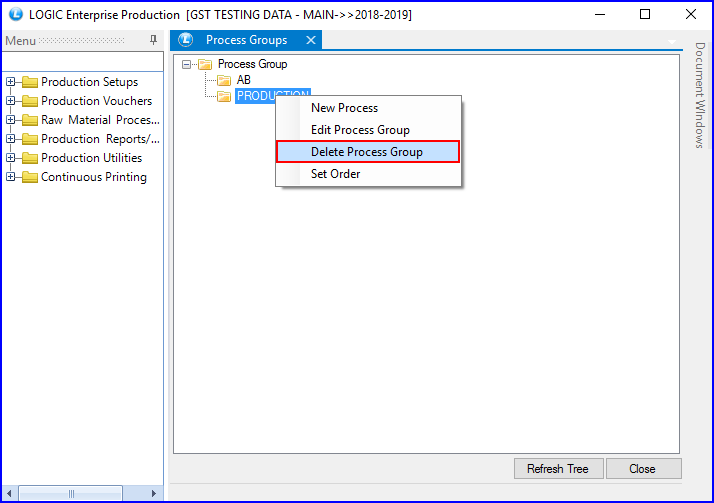Expand the Production Utilities node
This screenshot has height=503, width=714.
pyautogui.click(x=10, y=158)
